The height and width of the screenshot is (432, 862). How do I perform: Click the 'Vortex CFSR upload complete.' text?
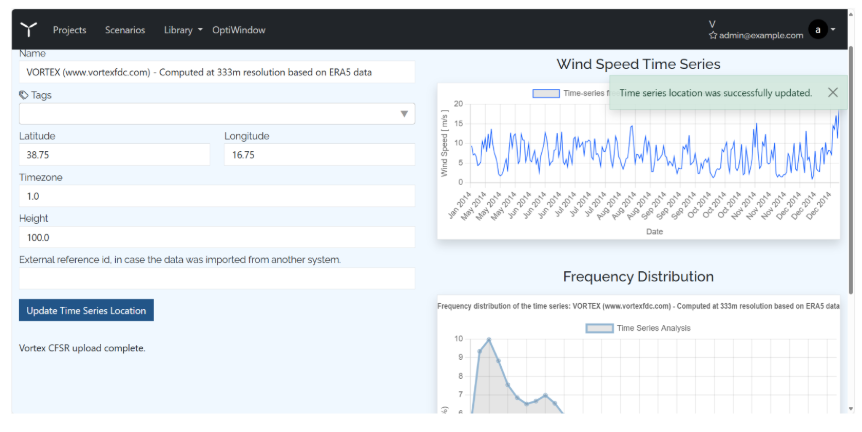click(x=82, y=348)
